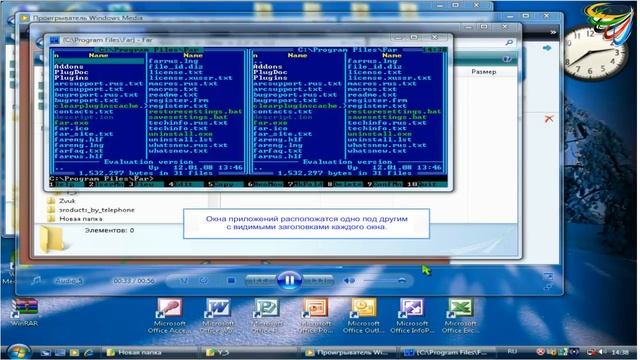The image size is (640, 360).
Task: Click the Размер column header in Explorer
Action: click(484, 71)
